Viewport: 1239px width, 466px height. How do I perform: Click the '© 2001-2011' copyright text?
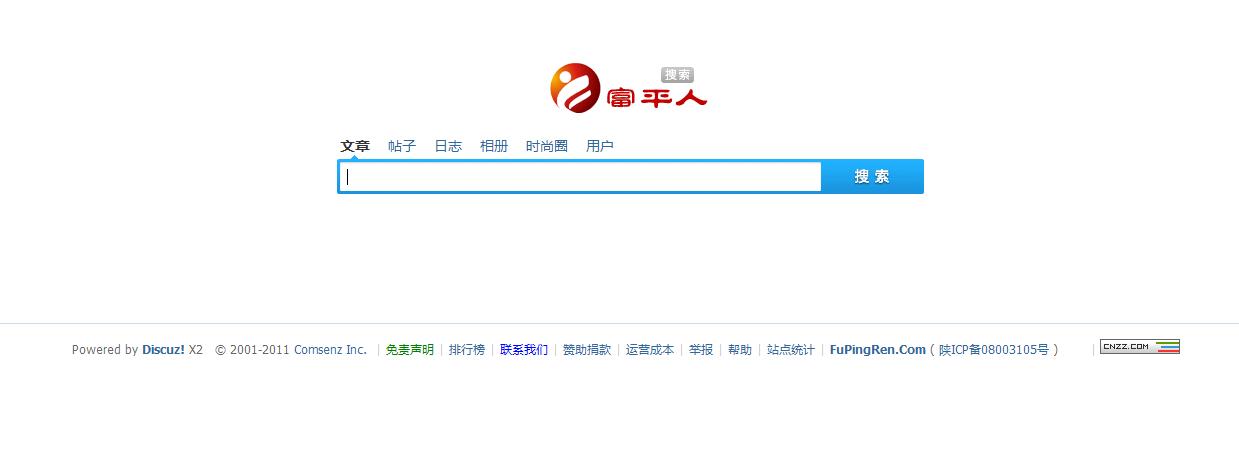(252, 350)
